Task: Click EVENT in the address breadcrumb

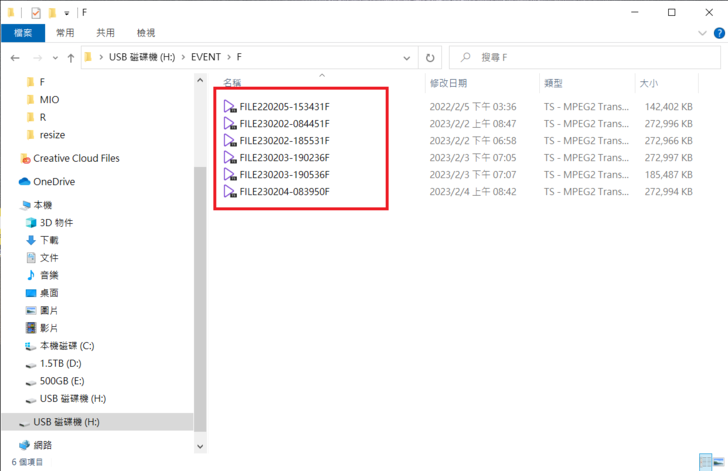Action: coord(205,58)
